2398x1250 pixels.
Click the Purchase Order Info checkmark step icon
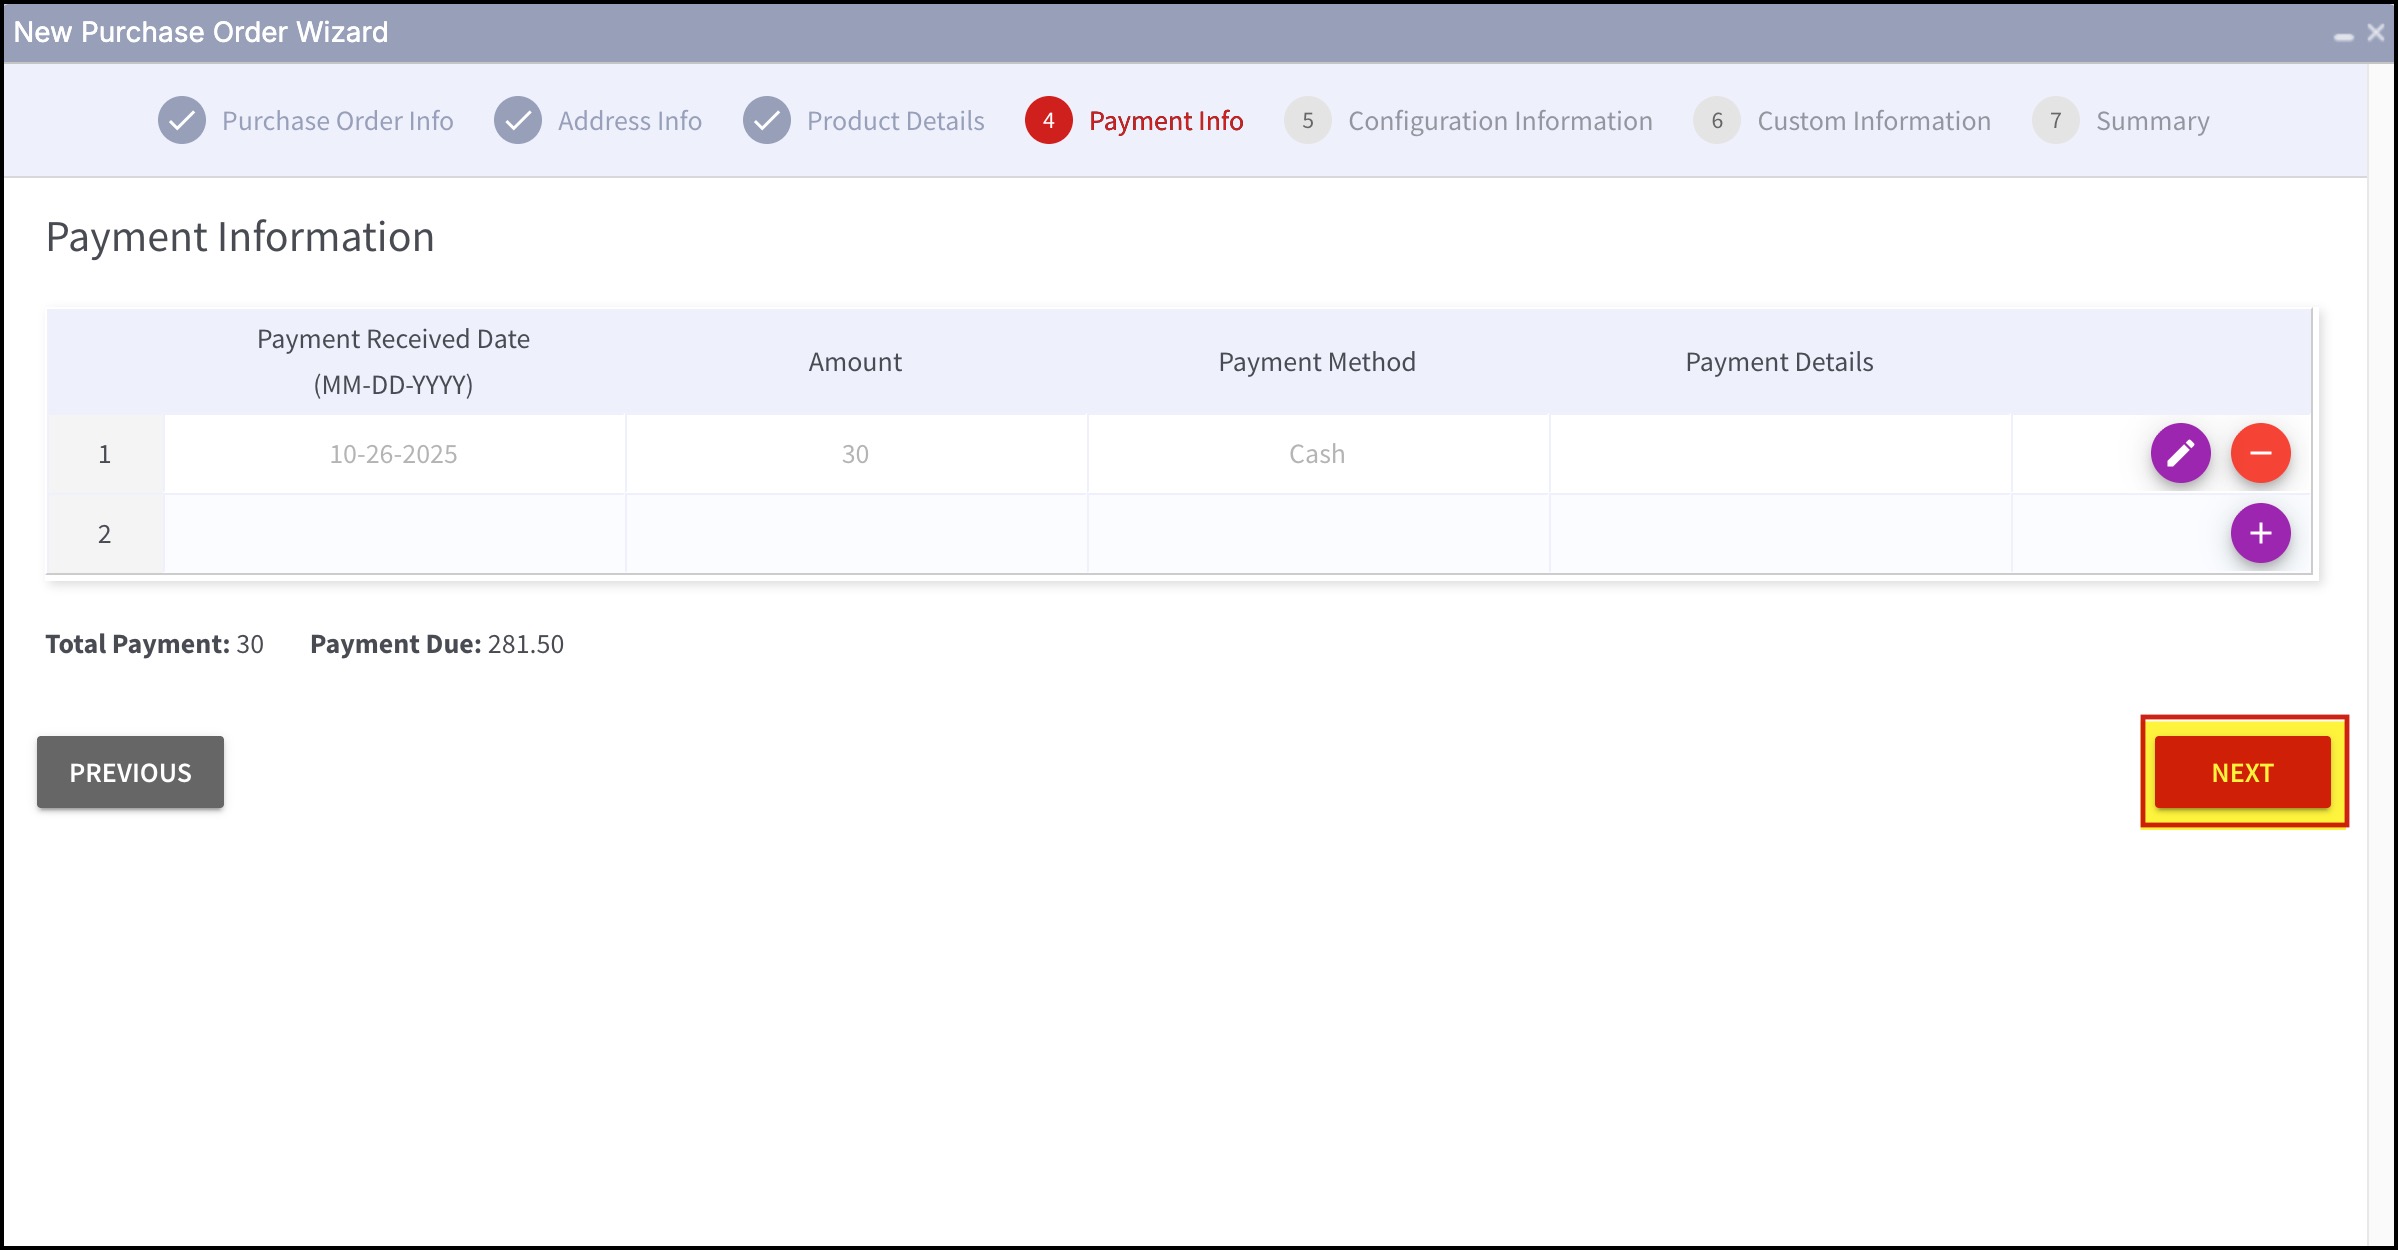[x=182, y=121]
